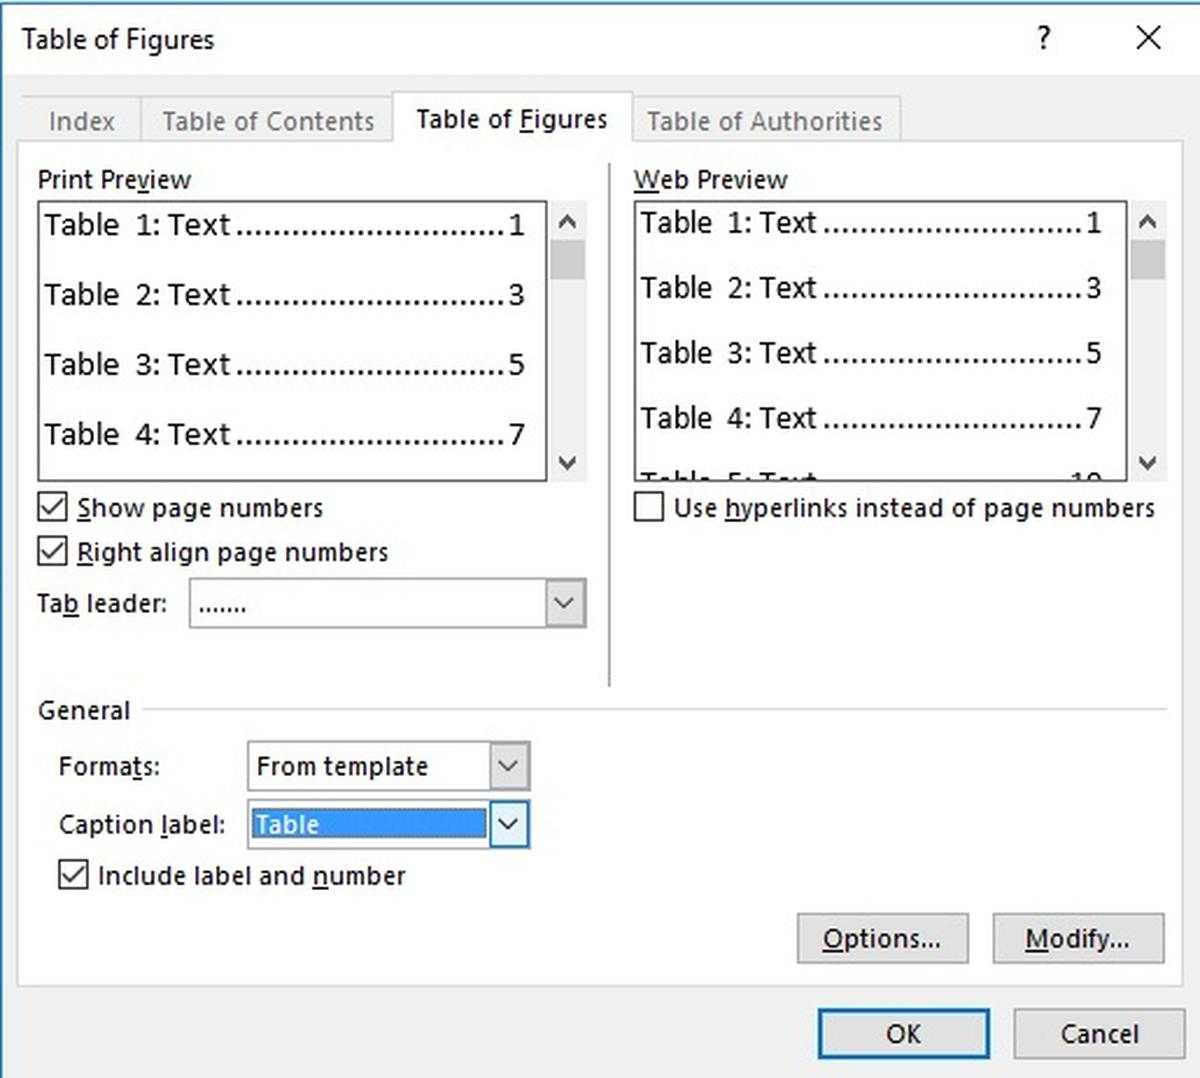Open the Options dialog
Screen dimensions: 1200x1078
pos(881,938)
